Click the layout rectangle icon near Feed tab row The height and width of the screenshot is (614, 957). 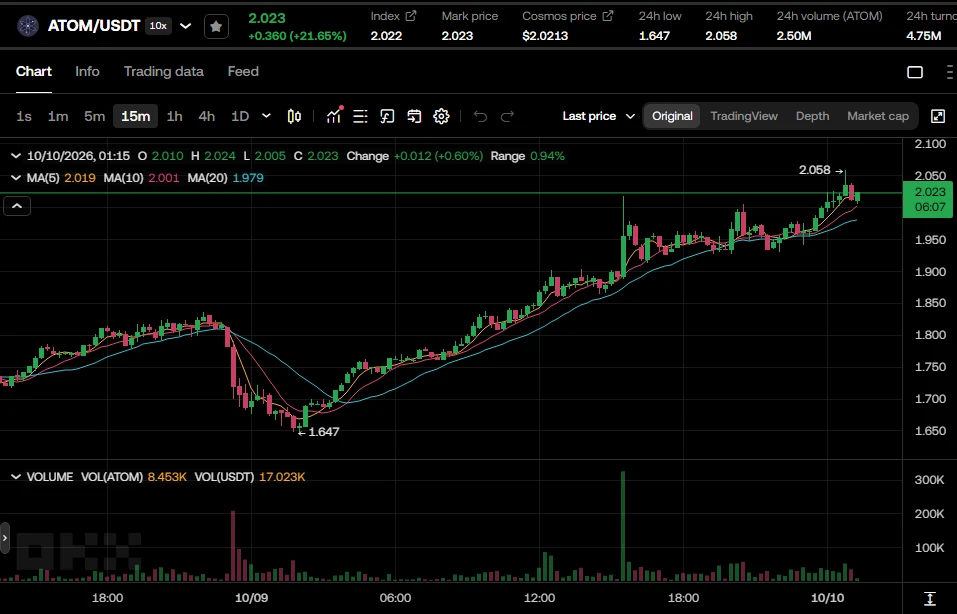pos(915,72)
